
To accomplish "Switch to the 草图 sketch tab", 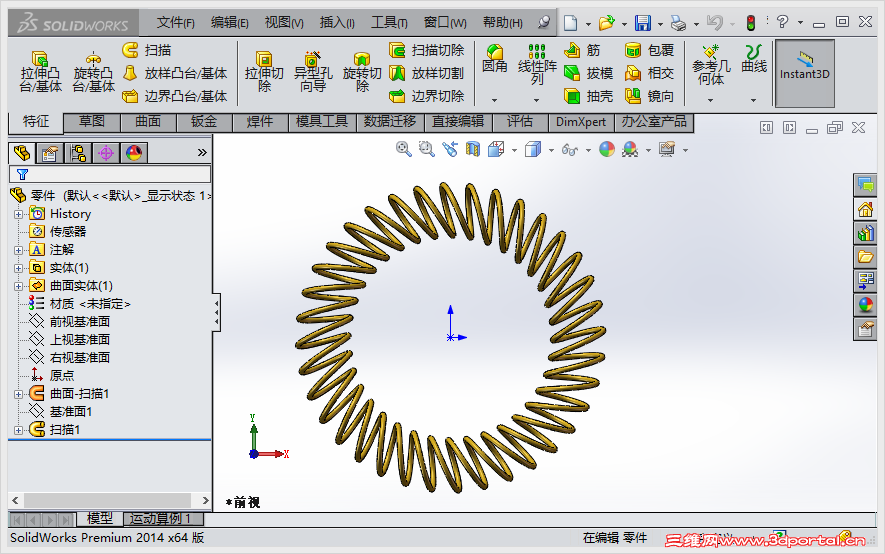I will point(92,122).
